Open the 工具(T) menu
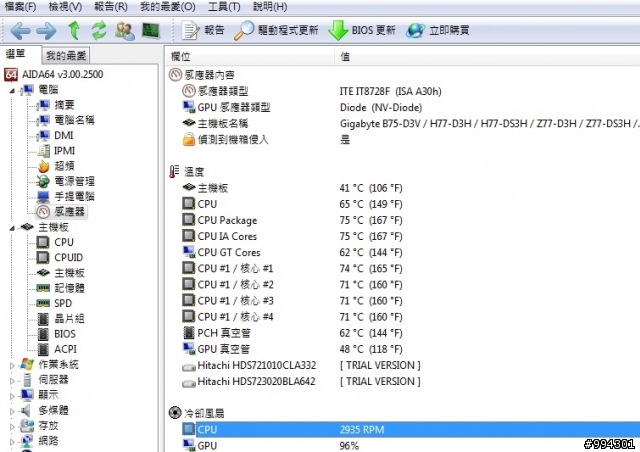 click(x=224, y=7)
